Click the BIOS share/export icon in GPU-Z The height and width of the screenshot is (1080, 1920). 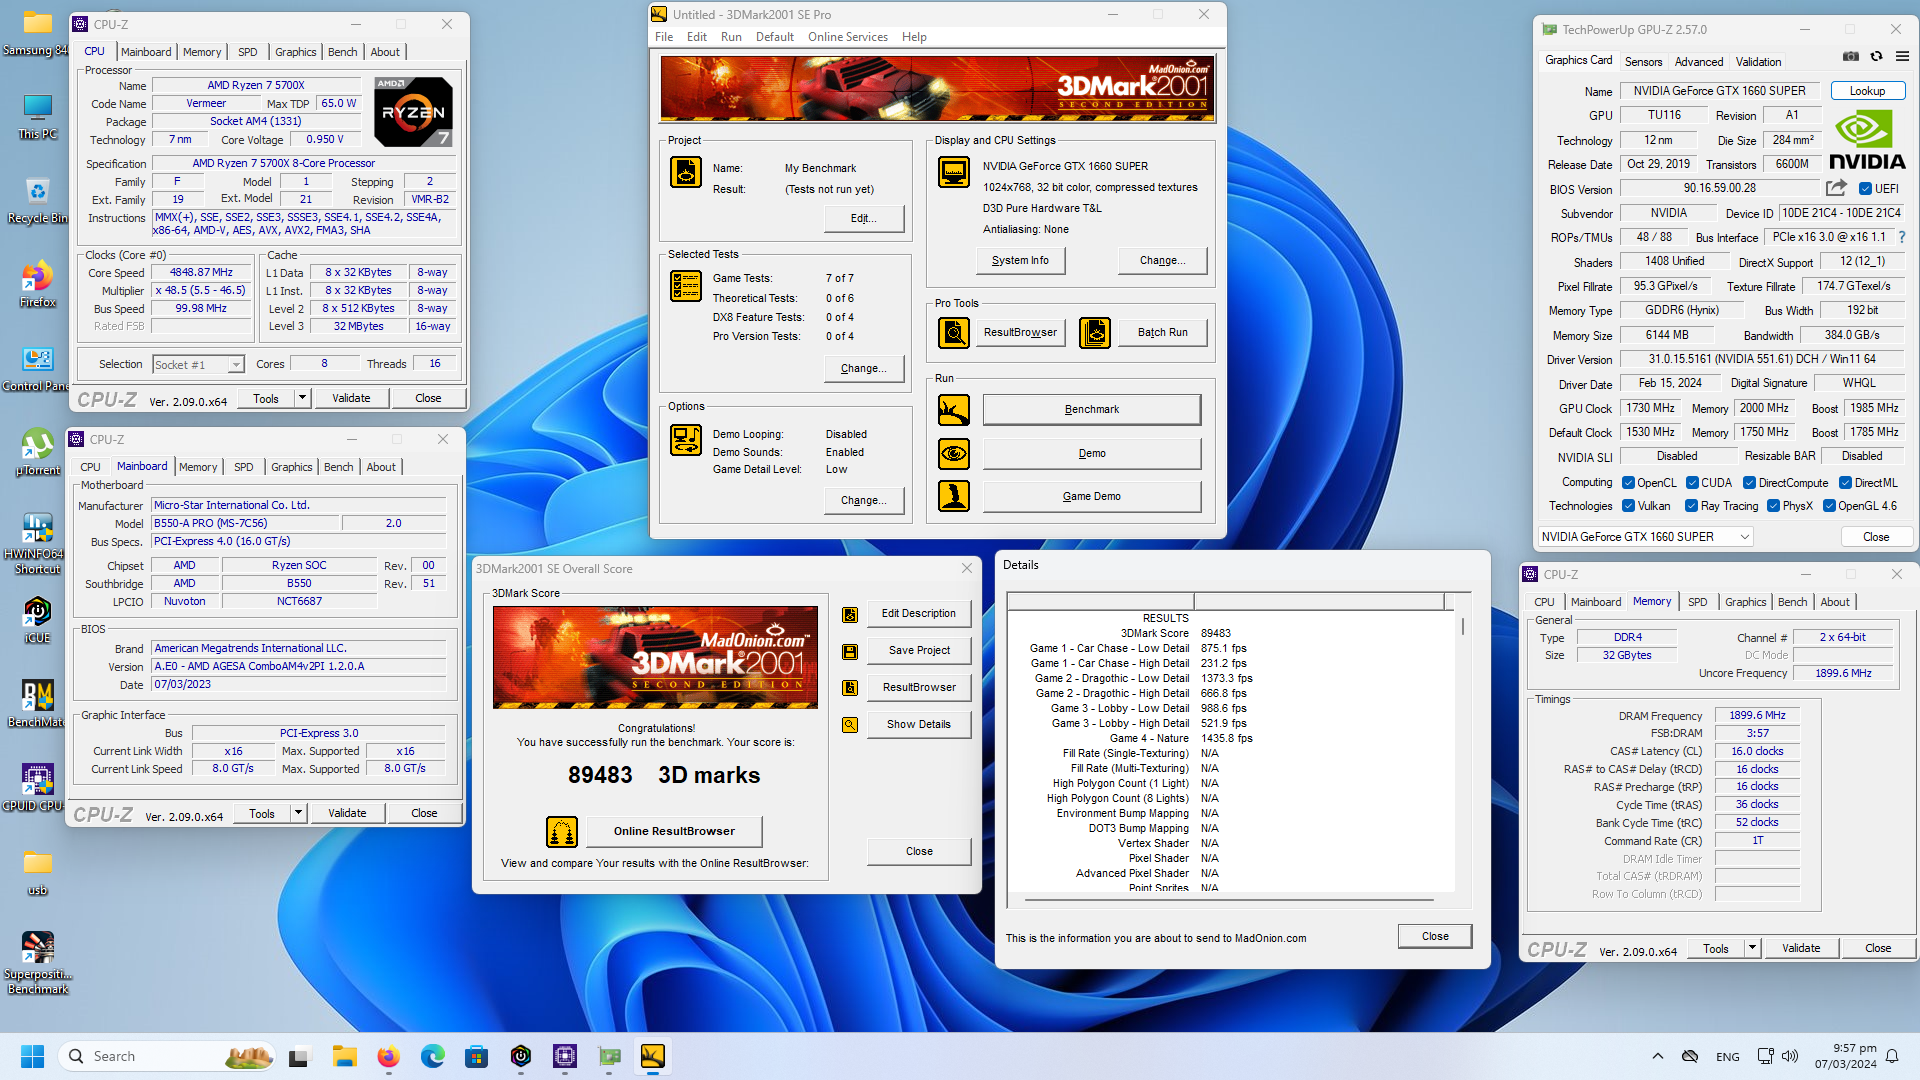tap(1837, 188)
